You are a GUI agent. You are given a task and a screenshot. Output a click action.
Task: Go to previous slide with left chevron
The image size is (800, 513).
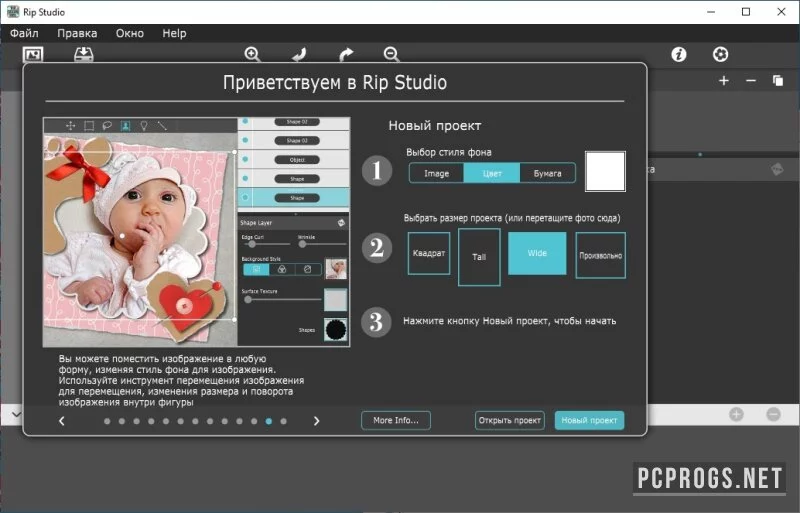[x=62, y=421]
